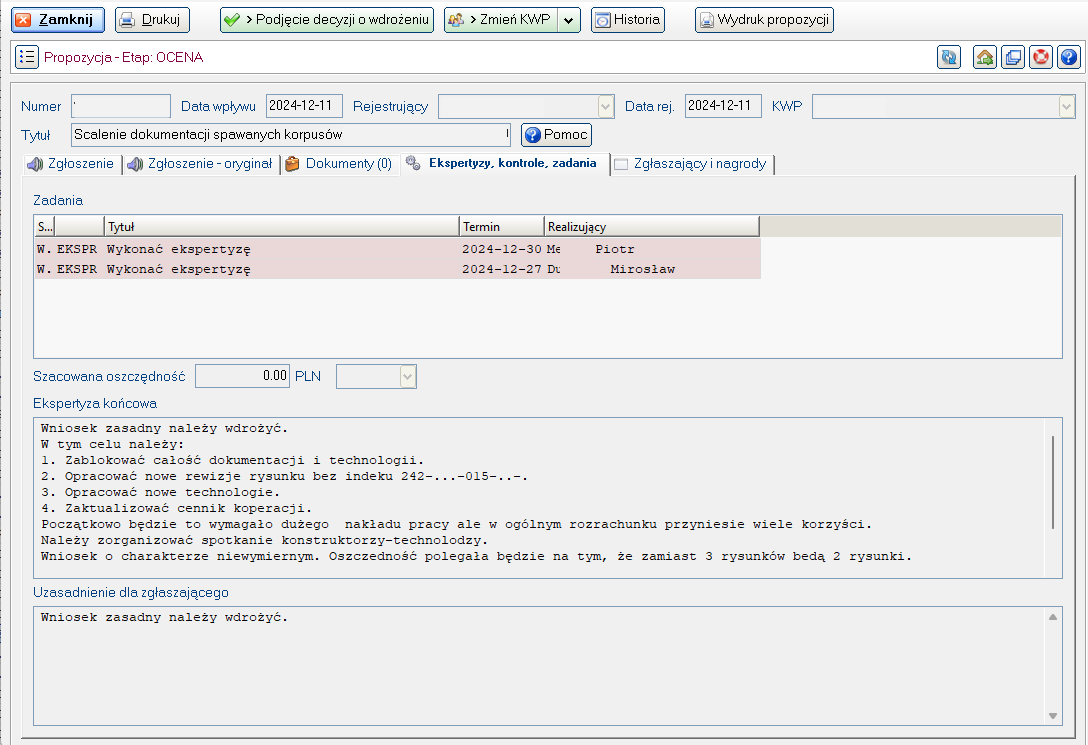Click the blue question mark icon in the header
Screen dimensions: 1088x745
coord(1069,57)
